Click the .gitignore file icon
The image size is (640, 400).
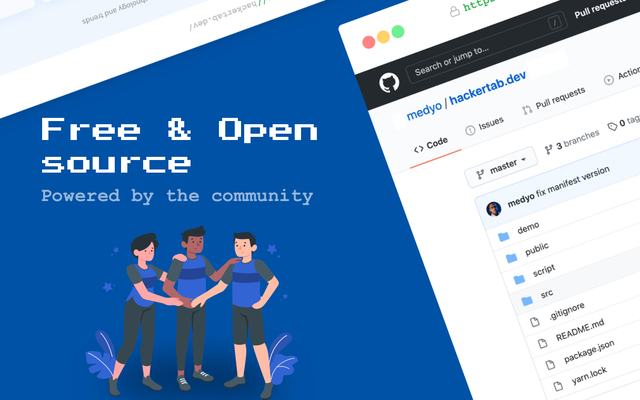click(535, 322)
